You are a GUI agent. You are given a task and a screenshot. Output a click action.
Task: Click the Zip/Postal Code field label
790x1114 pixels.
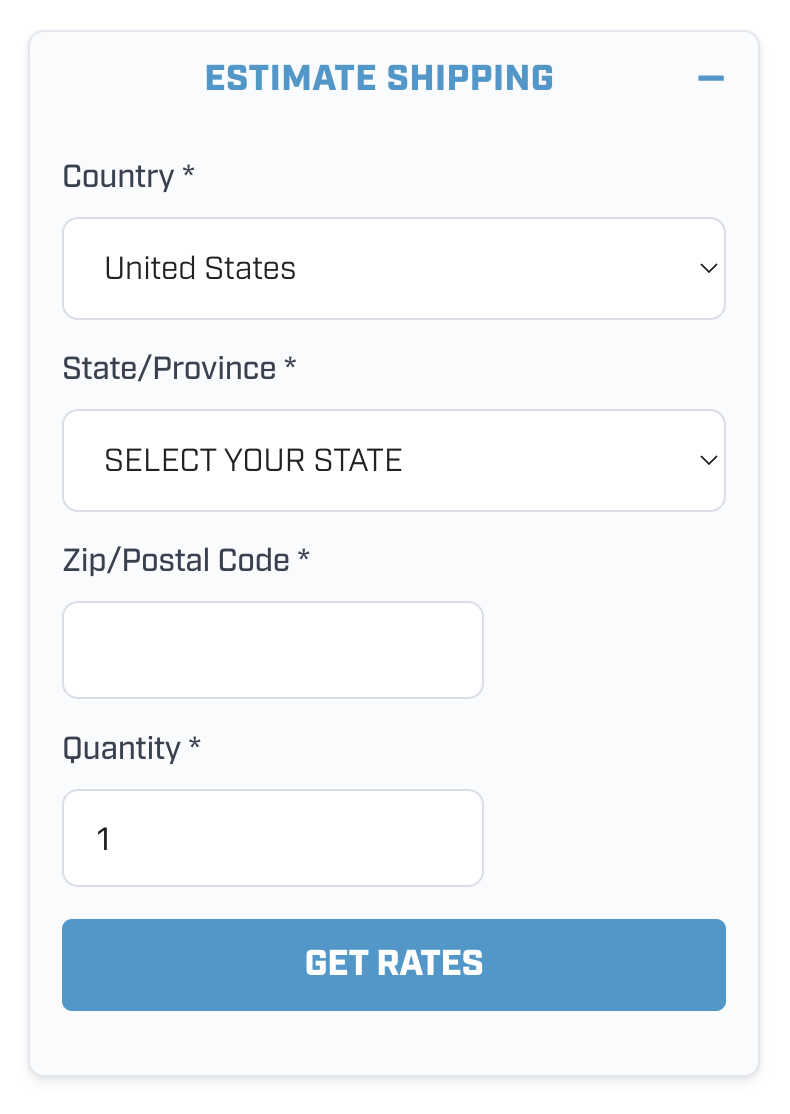176,560
